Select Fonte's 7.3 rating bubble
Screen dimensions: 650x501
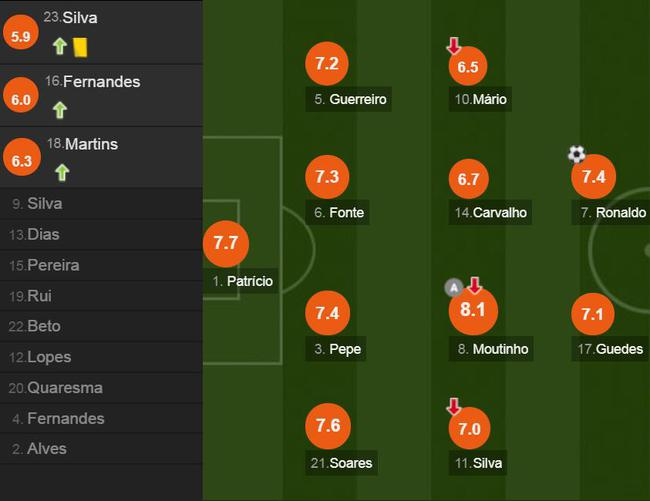tap(327, 177)
